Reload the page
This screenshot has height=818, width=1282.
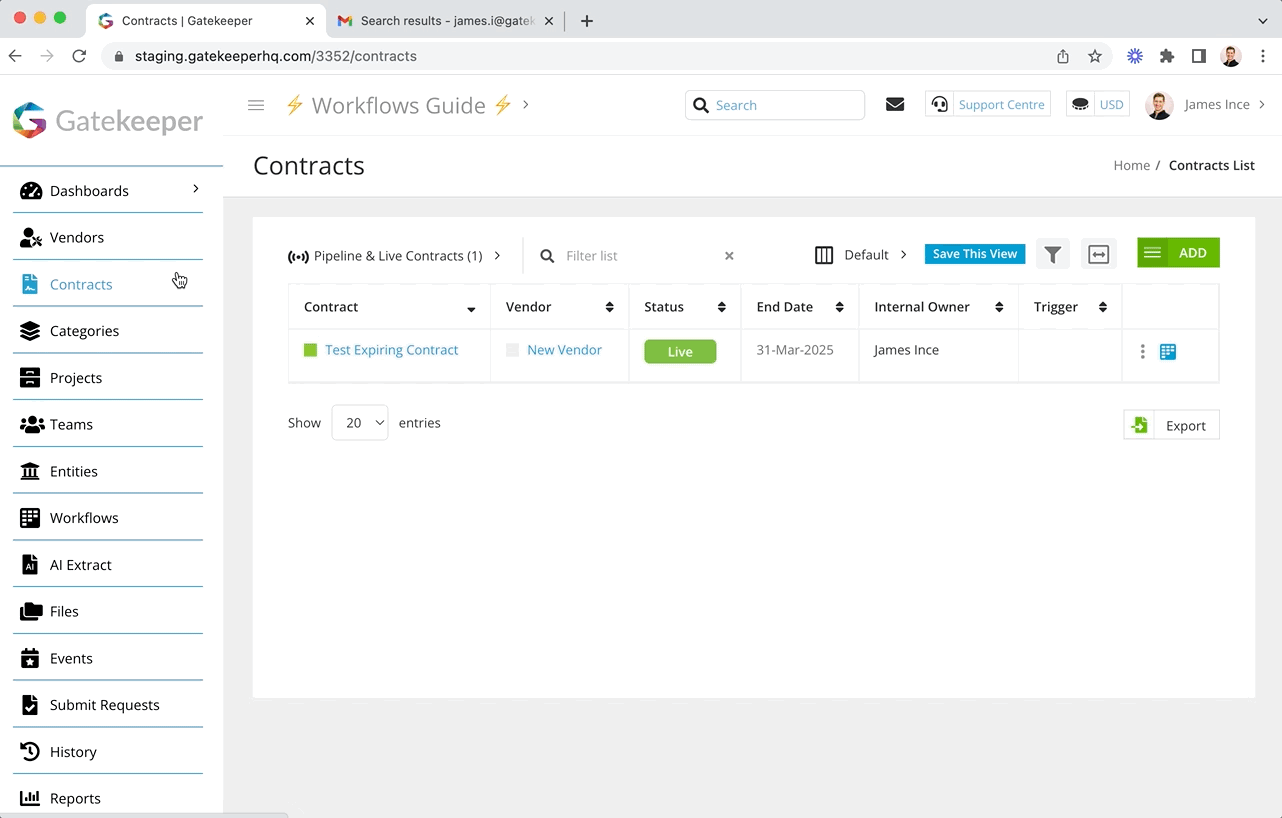point(79,56)
